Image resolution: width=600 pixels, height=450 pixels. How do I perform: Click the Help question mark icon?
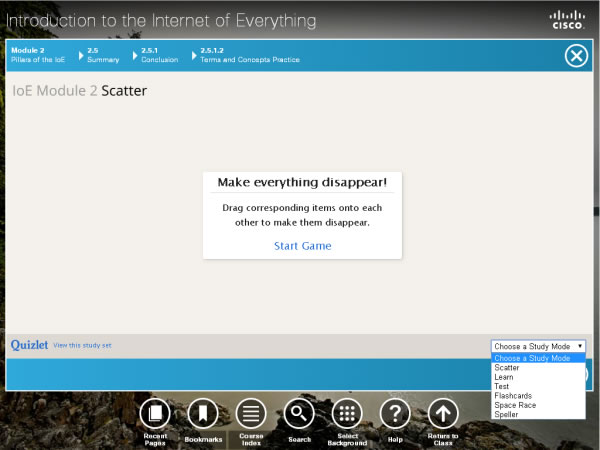(395, 413)
